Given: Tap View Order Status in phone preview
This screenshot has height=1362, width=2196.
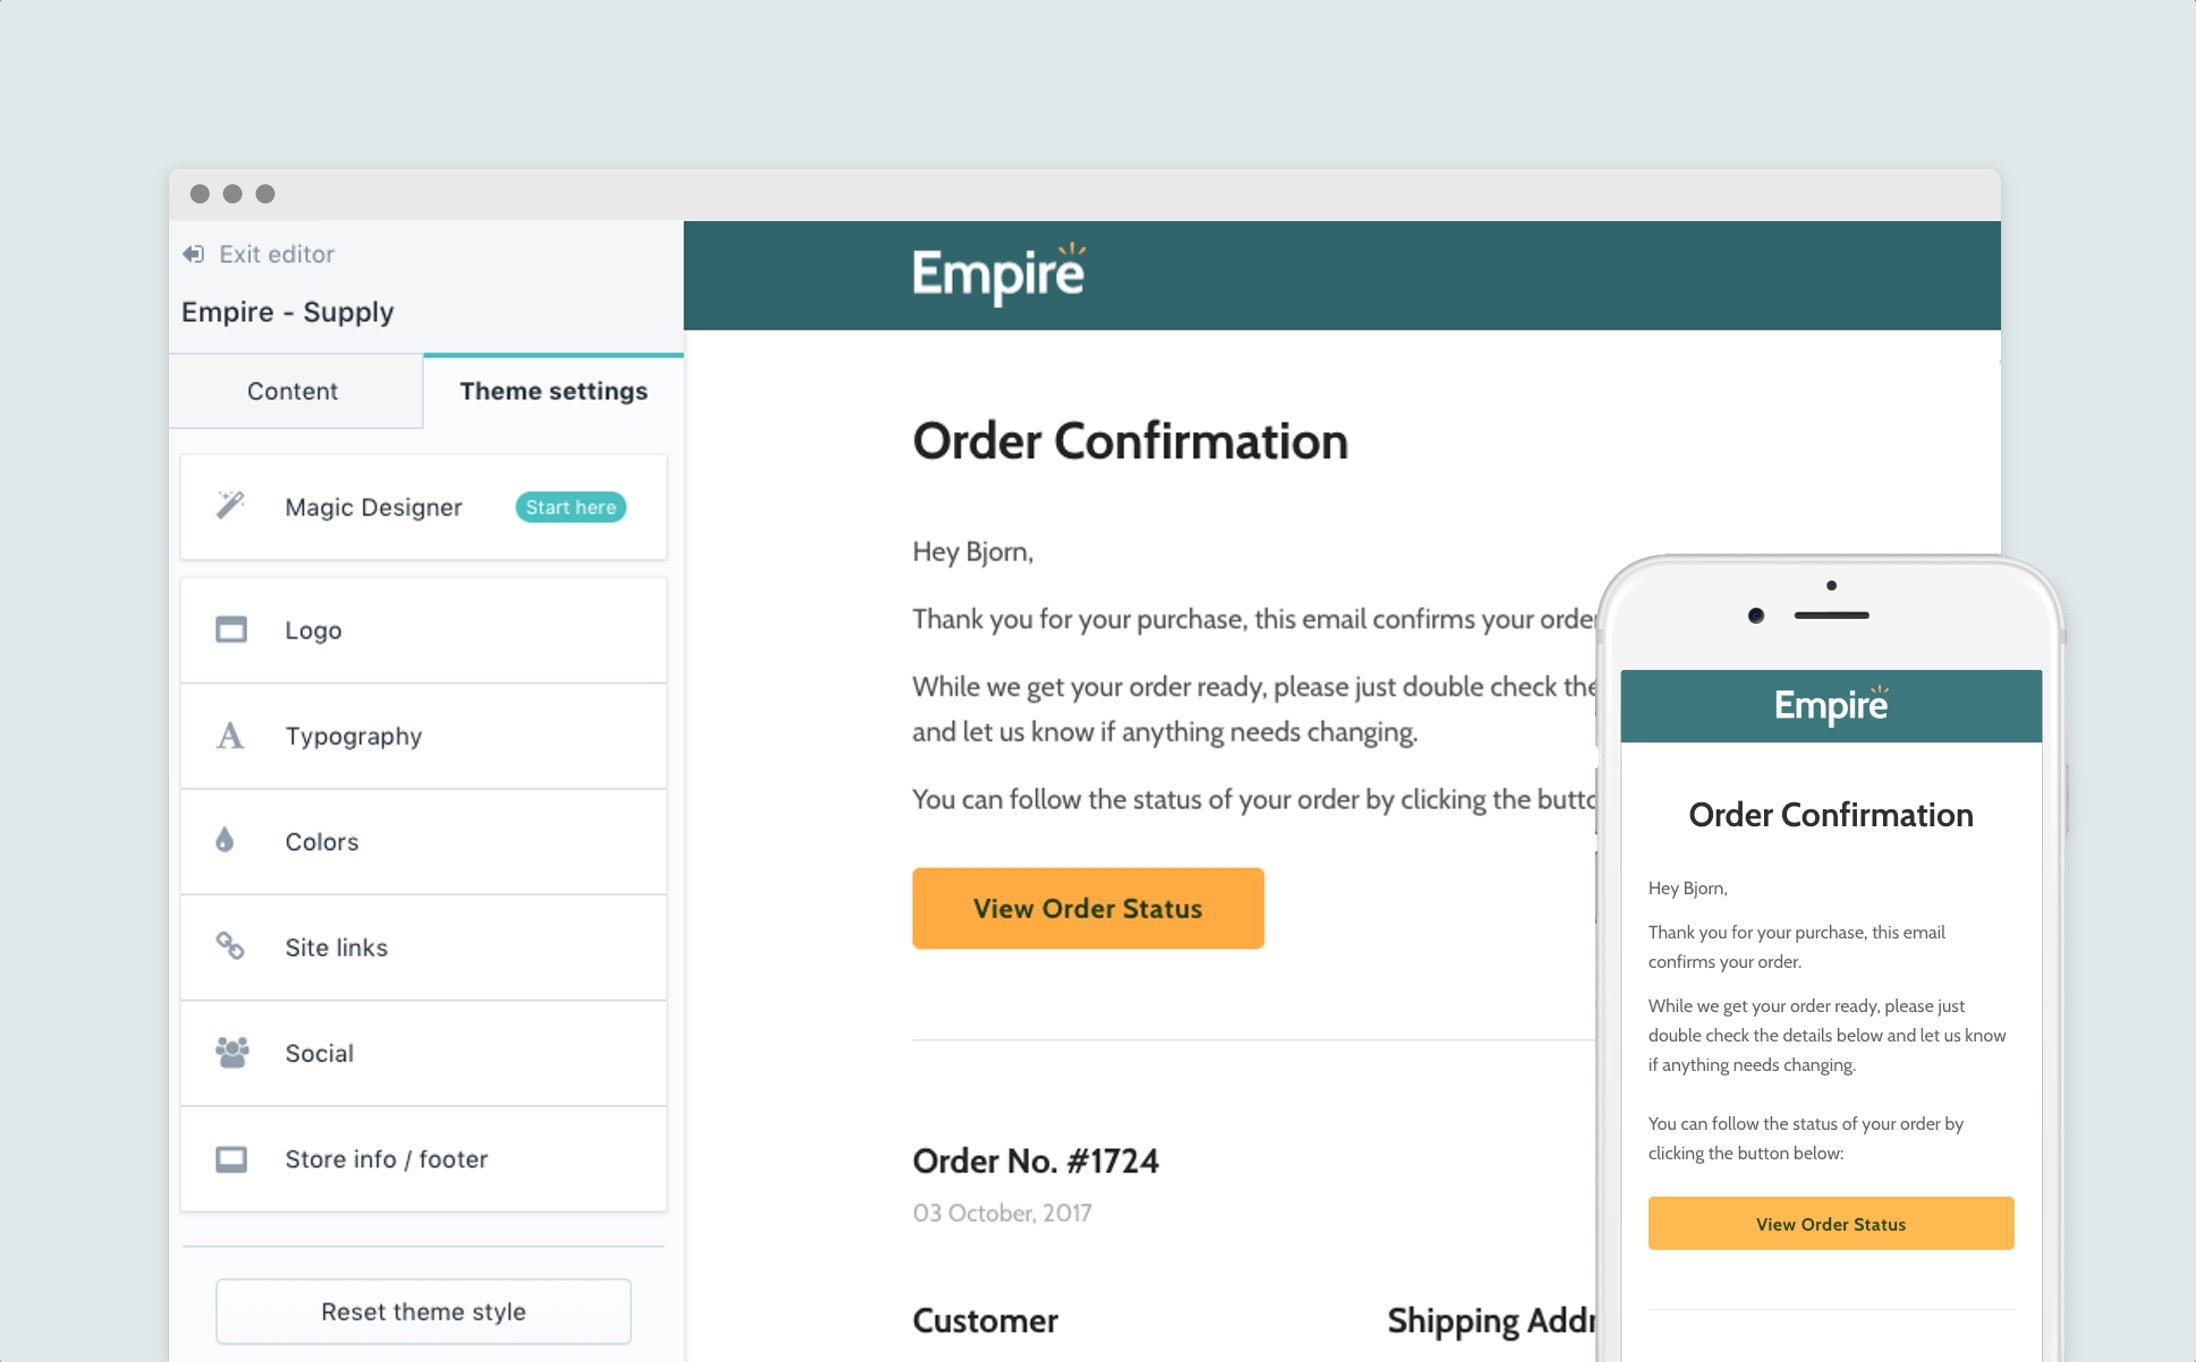Looking at the screenshot, I should [x=1830, y=1224].
